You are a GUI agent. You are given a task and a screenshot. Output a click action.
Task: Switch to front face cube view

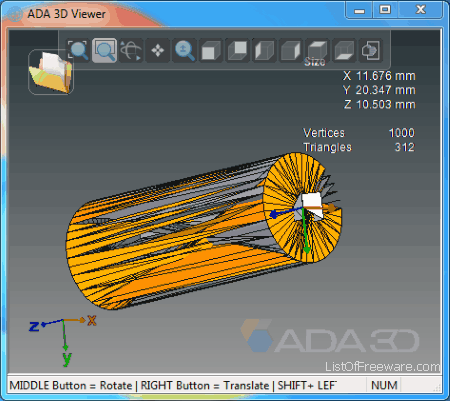click(x=211, y=51)
